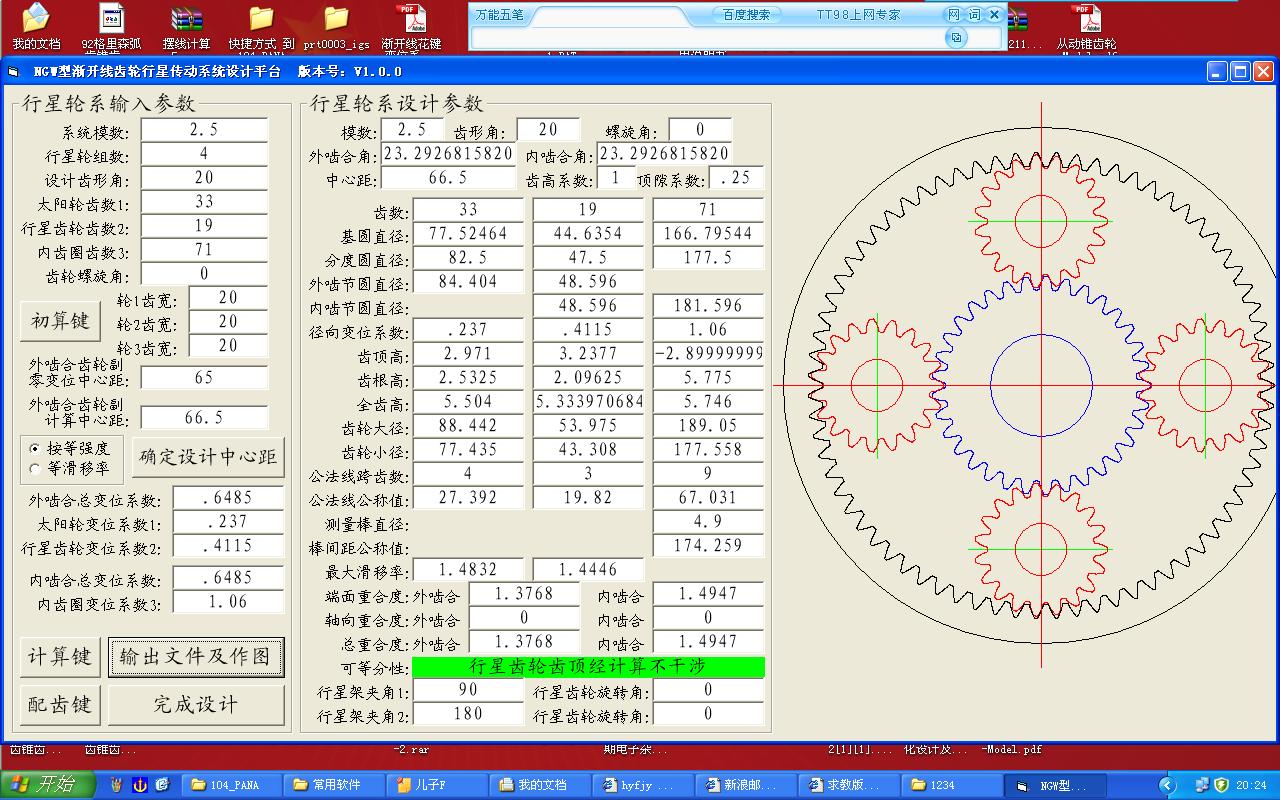The image size is (1280, 800).
Task: Click the 轮1齿宽 input field
Action: (x=228, y=298)
